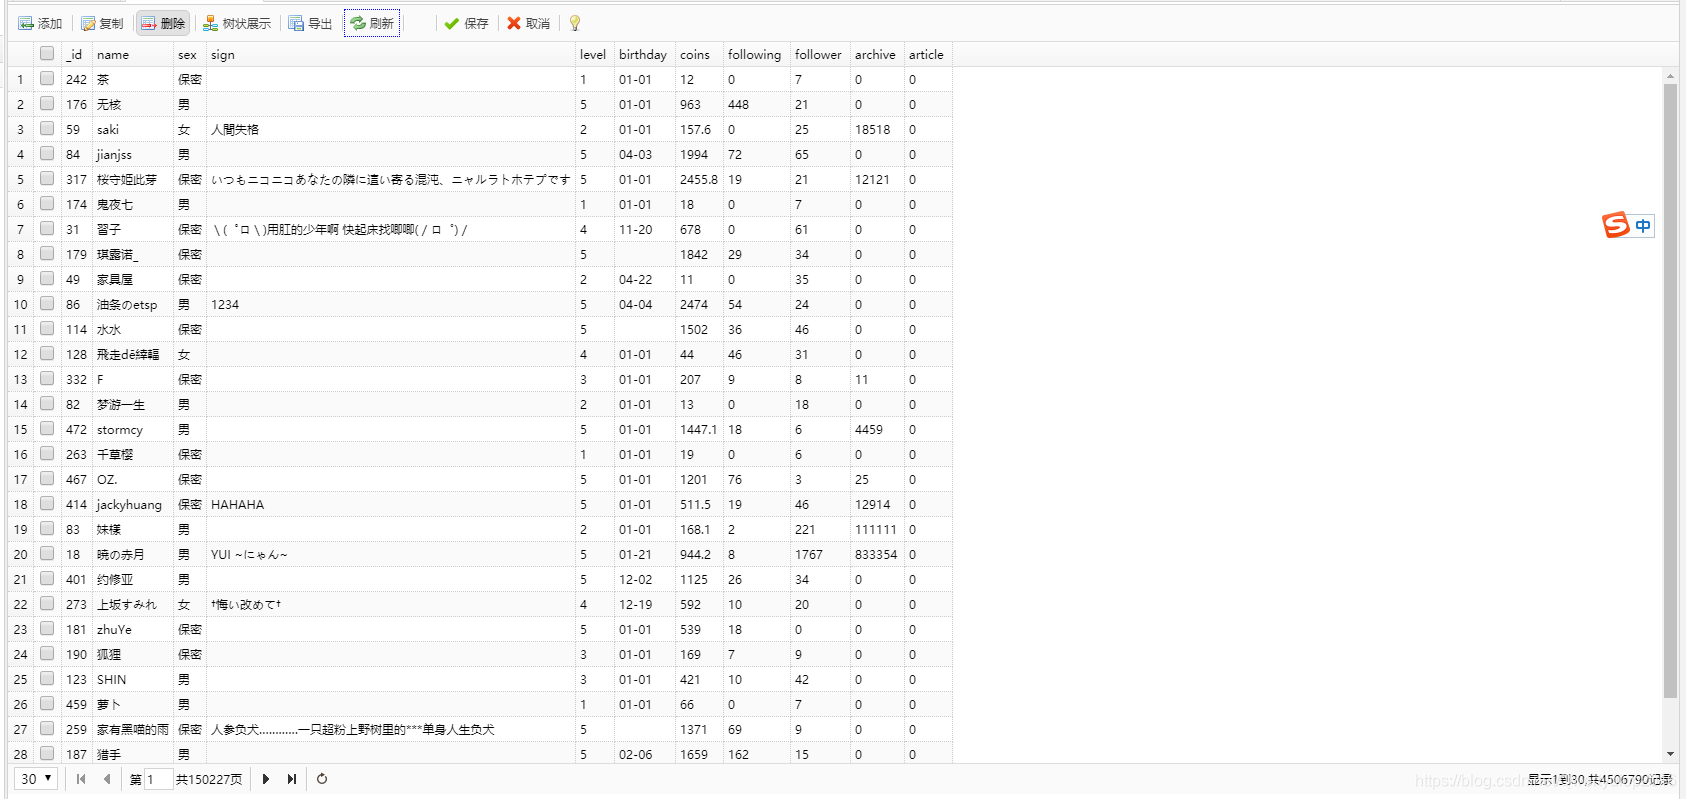The image size is (1686, 799).
Task: Select checkbox for user SHIN
Action: coord(47,679)
